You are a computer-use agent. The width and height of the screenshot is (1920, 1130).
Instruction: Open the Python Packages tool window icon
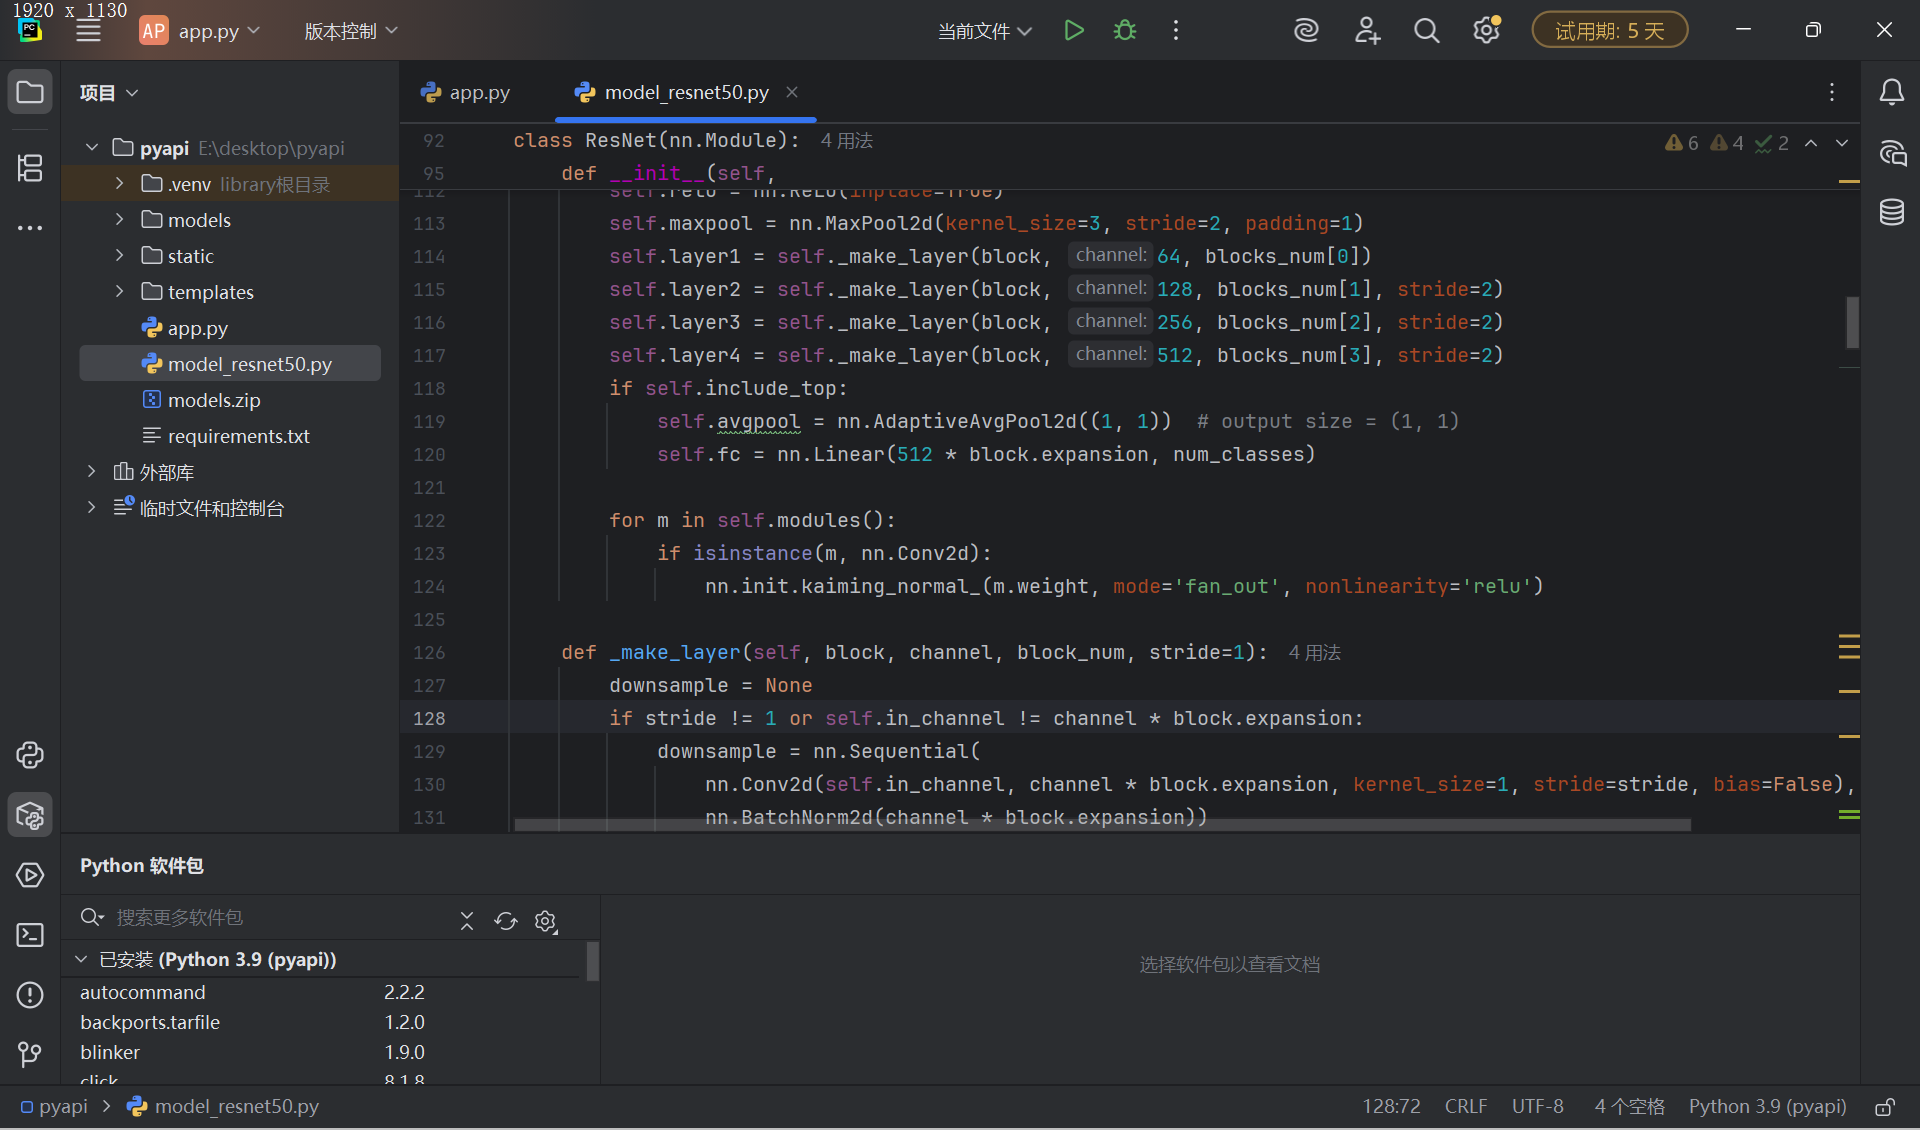tap(30, 815)
